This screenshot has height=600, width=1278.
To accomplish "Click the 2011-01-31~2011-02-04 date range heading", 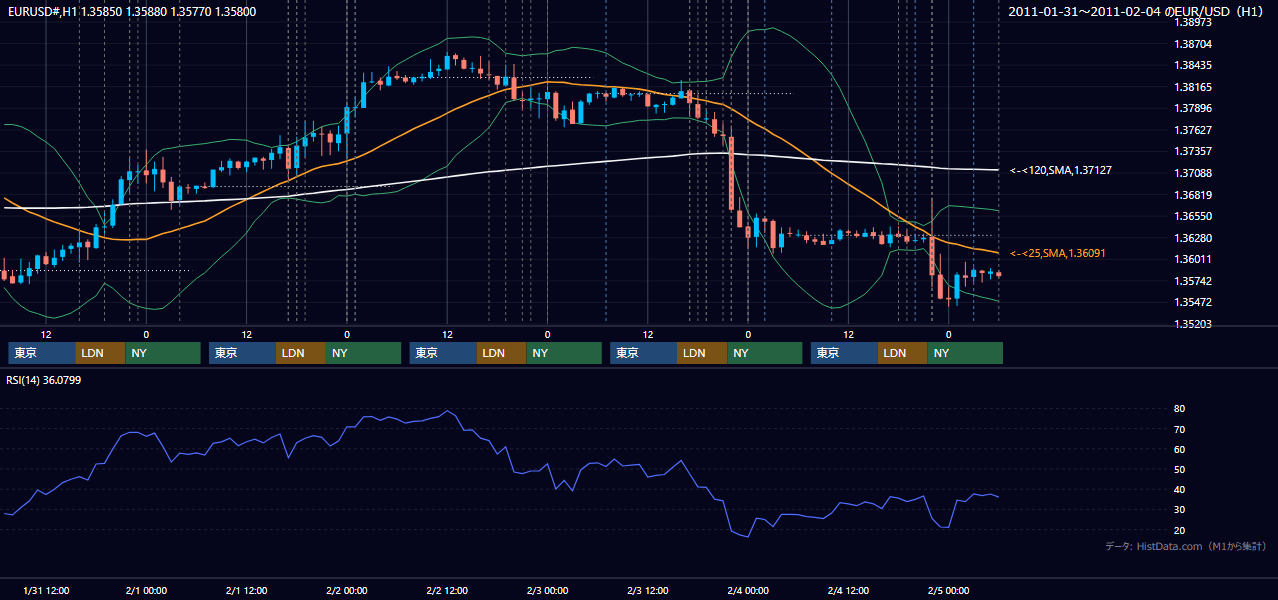I will [x=1136, y=12].
